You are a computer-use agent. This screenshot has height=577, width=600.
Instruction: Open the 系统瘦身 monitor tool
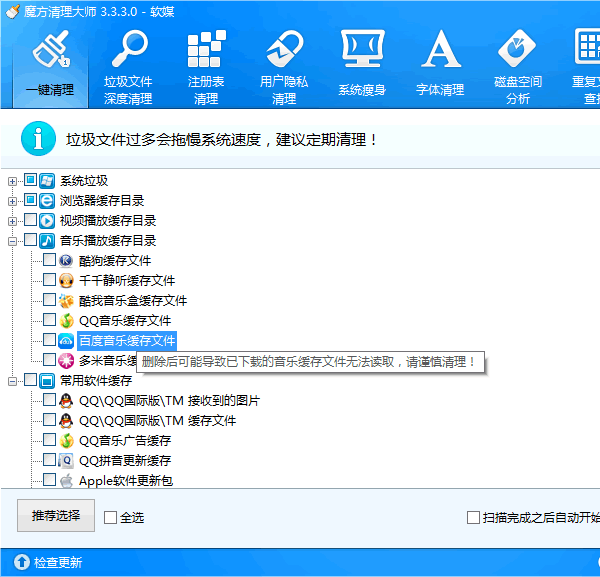[x=362, y=65]
